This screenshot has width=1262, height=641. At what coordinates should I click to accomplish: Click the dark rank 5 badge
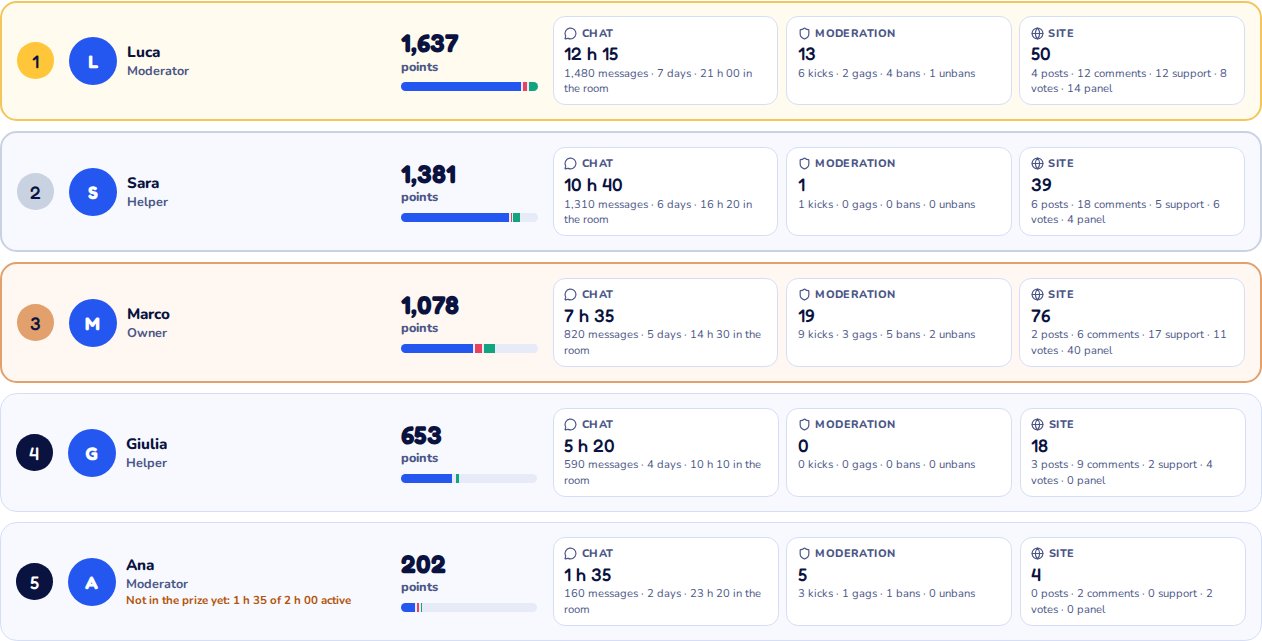coord(34,582)
